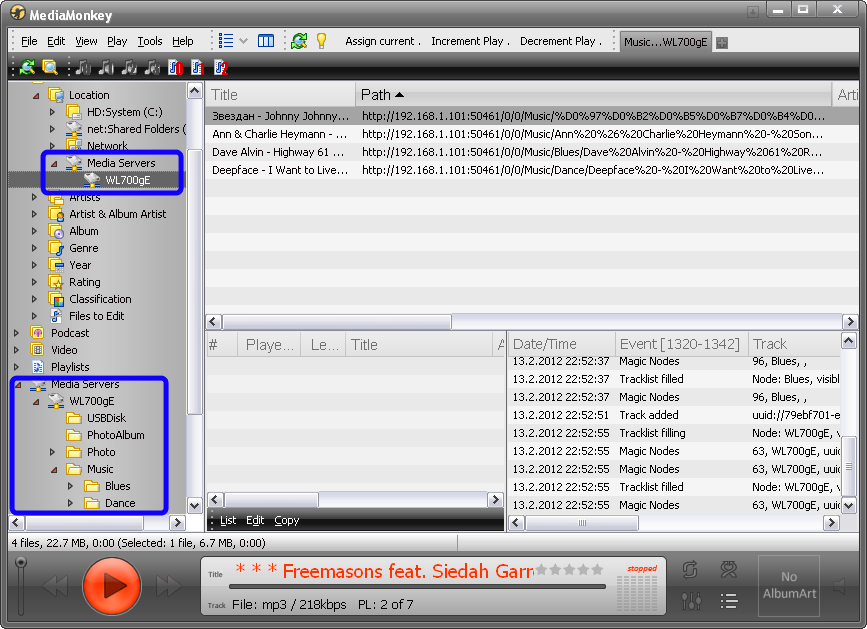The width and height of the screenshot is (867, 629).
Task: Collapse the Music folder in the tree
Action: point(53,469)
